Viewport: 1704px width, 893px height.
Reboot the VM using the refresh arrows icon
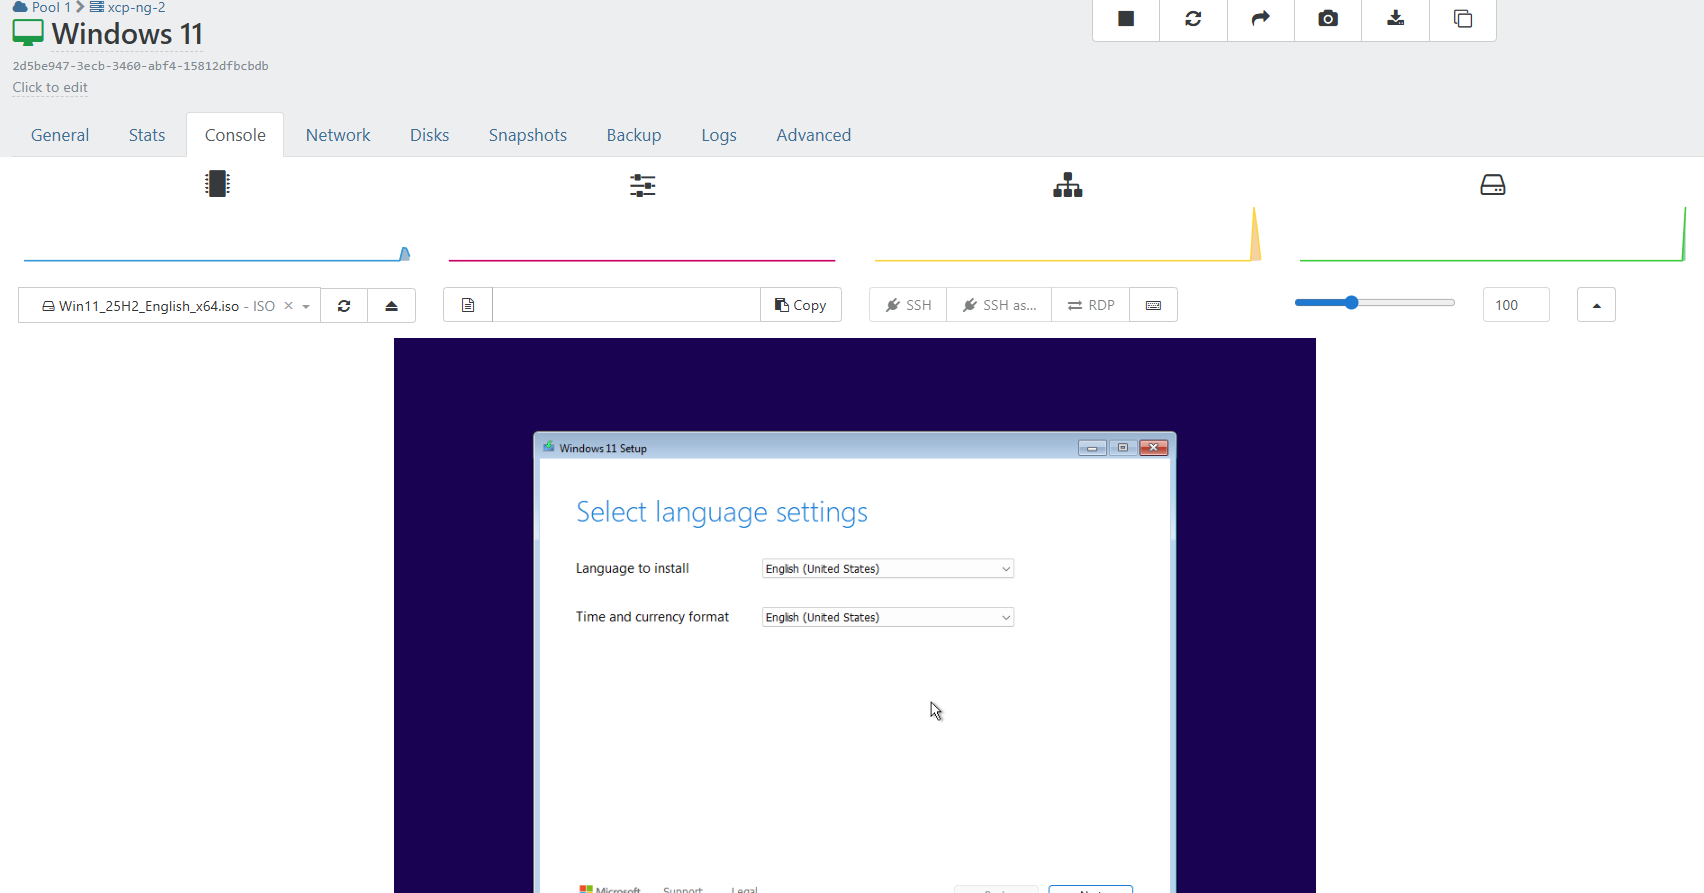coord(1193,19)
